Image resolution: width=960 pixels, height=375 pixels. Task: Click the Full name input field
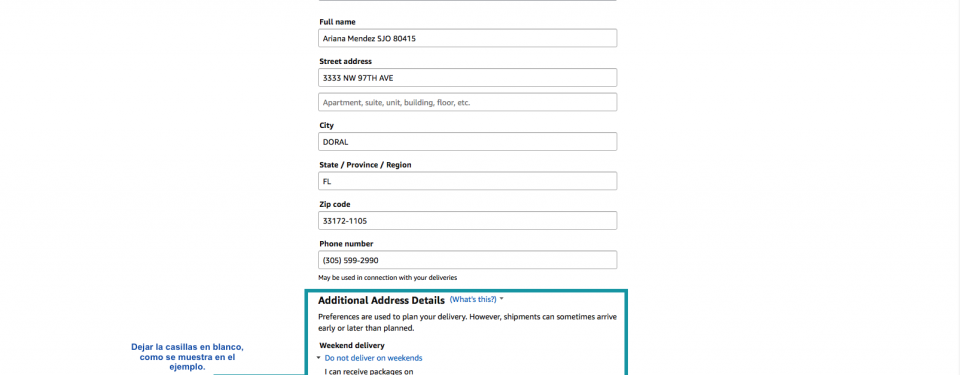pyautogui.click(x=467, y=38)
